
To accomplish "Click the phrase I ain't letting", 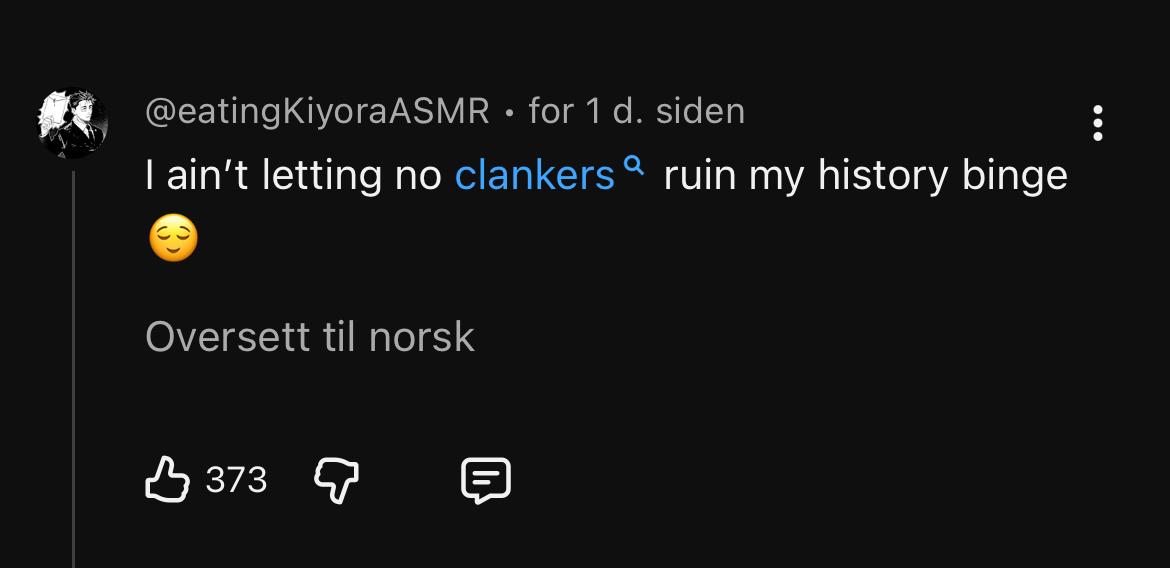I will (x=264, y=176).
